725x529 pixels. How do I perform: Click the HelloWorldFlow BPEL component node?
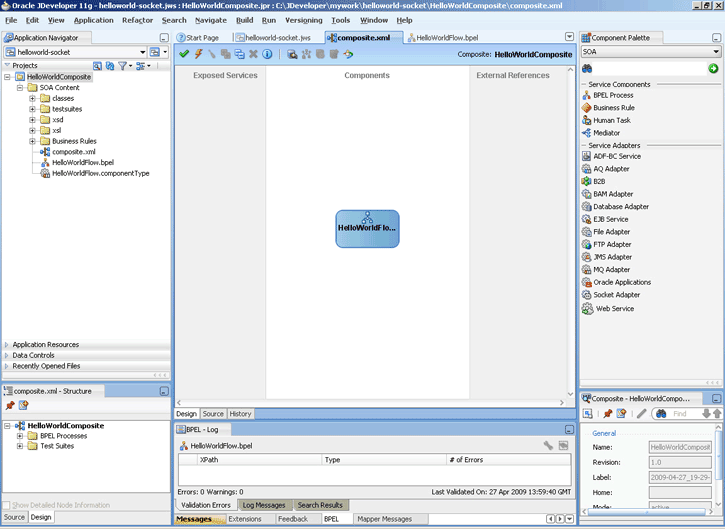coord(367,229)
